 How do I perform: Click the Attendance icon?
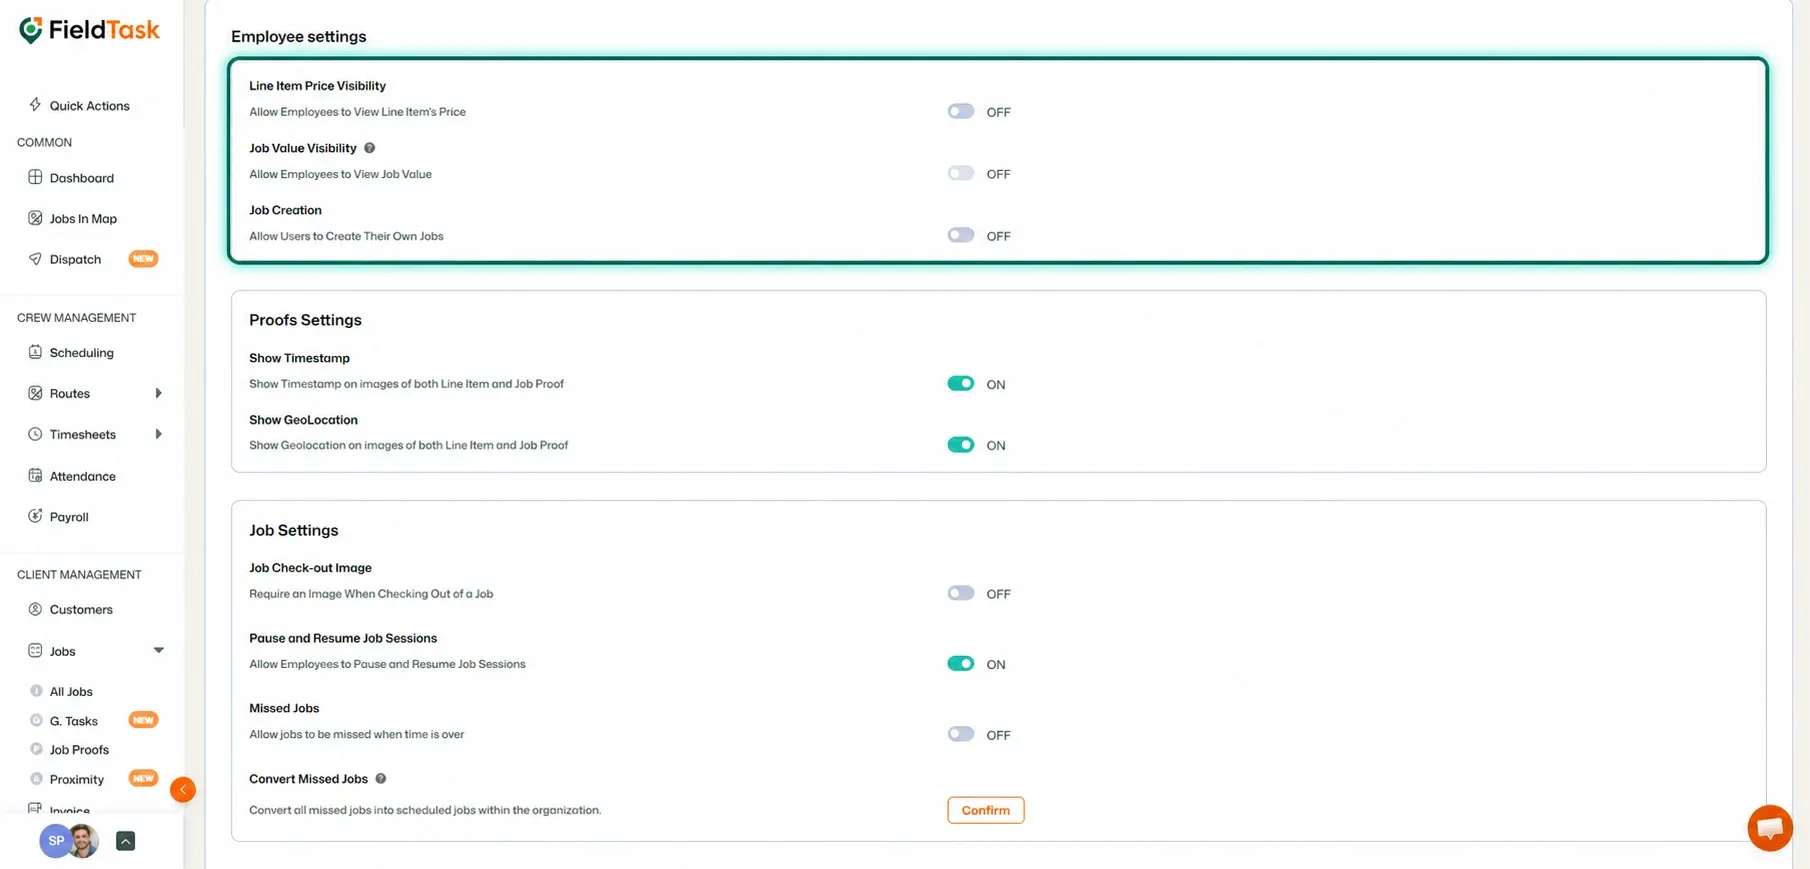[35, 476]
